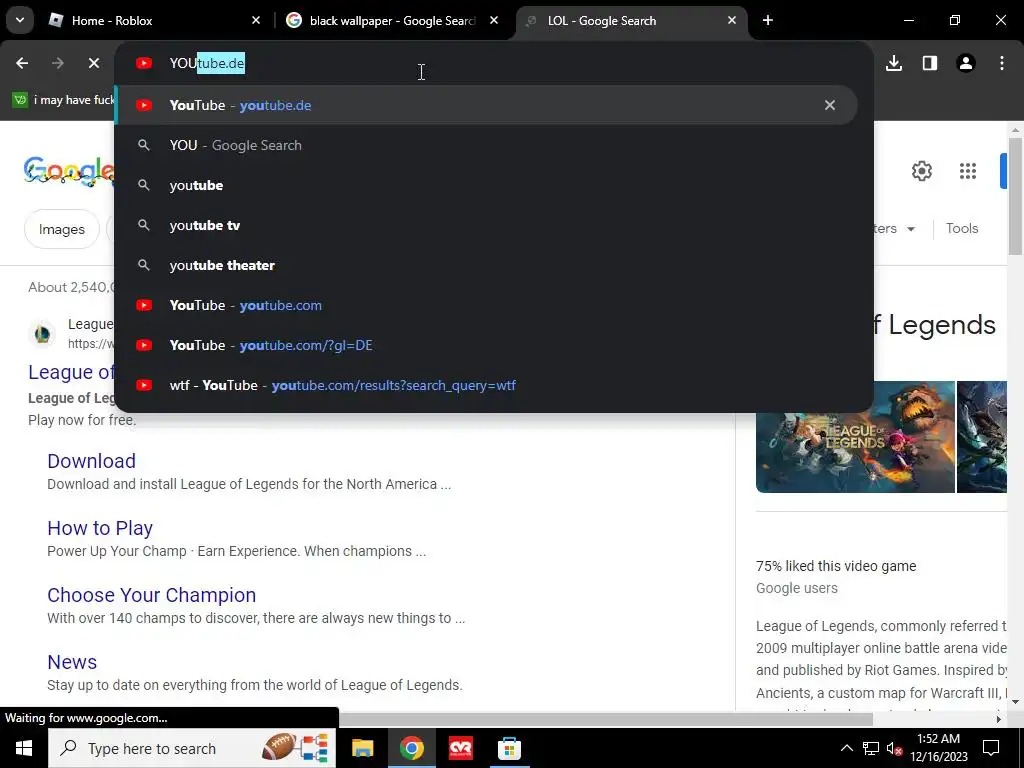Viewport: 1024px width, 768px height.
Task: Open the Chrome downloads icon
Action: coord(894,63)
